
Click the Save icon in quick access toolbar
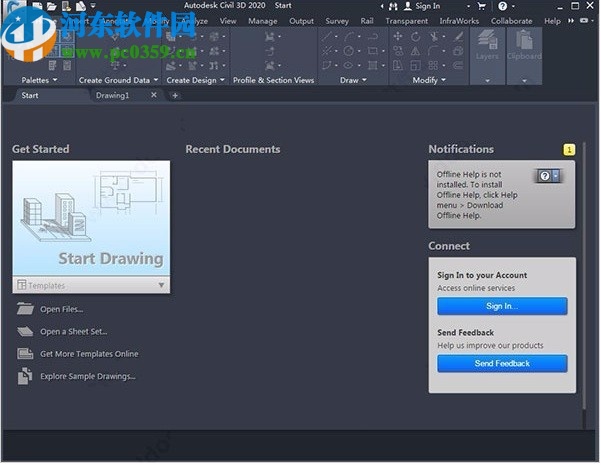point(66,6)
